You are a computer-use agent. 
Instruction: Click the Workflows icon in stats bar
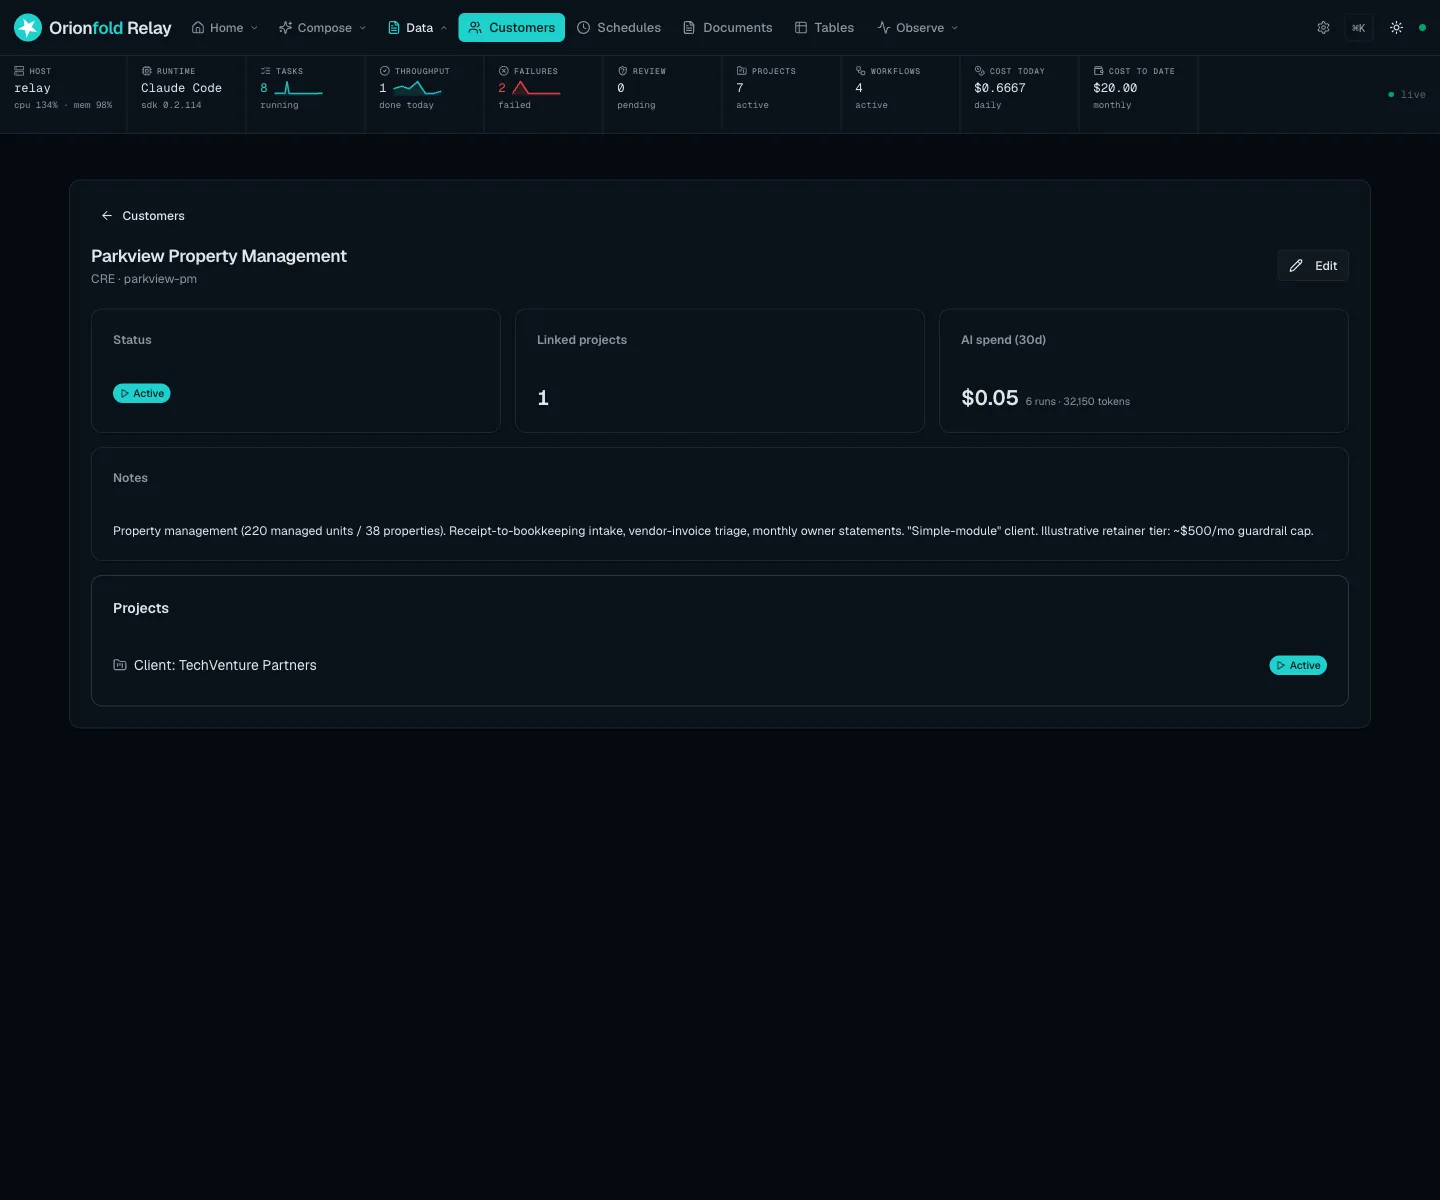[861, 71]
